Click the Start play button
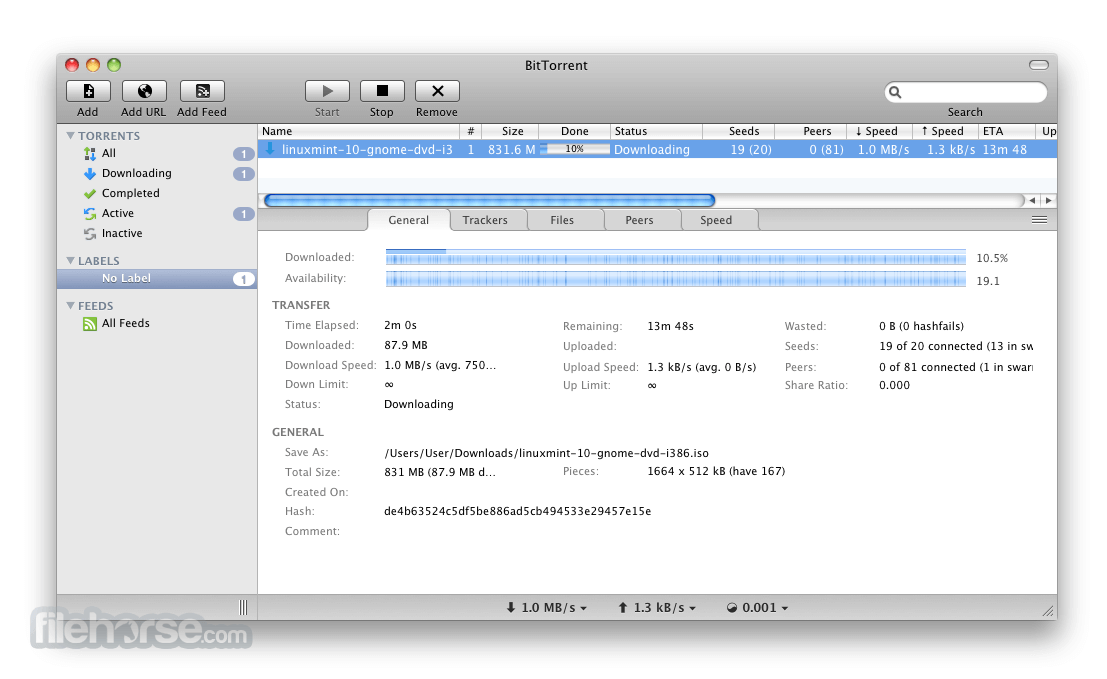The width and height of the screenshot is (1107, 679). 327,91
